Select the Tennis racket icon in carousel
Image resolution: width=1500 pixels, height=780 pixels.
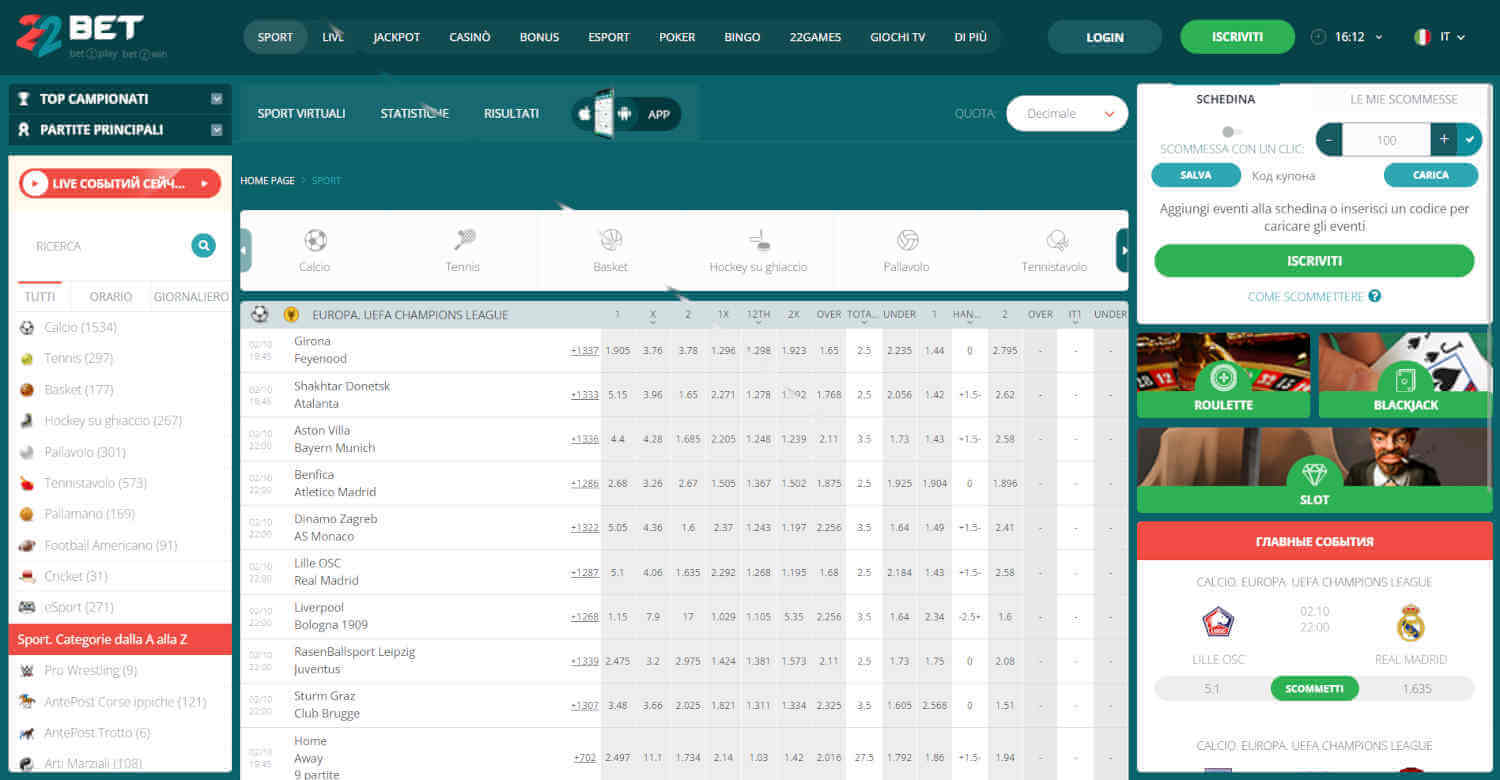coord(463,240)
